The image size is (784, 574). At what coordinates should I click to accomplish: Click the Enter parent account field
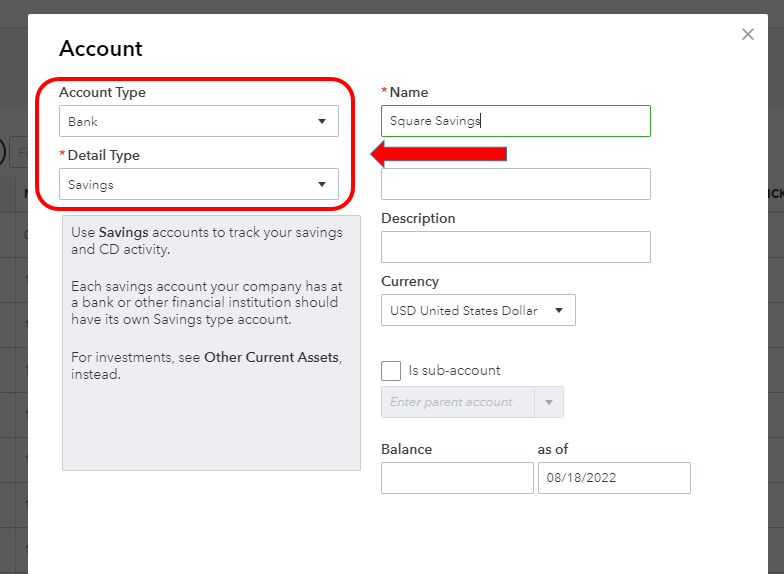pyautogui.click(x=458, y=402)
